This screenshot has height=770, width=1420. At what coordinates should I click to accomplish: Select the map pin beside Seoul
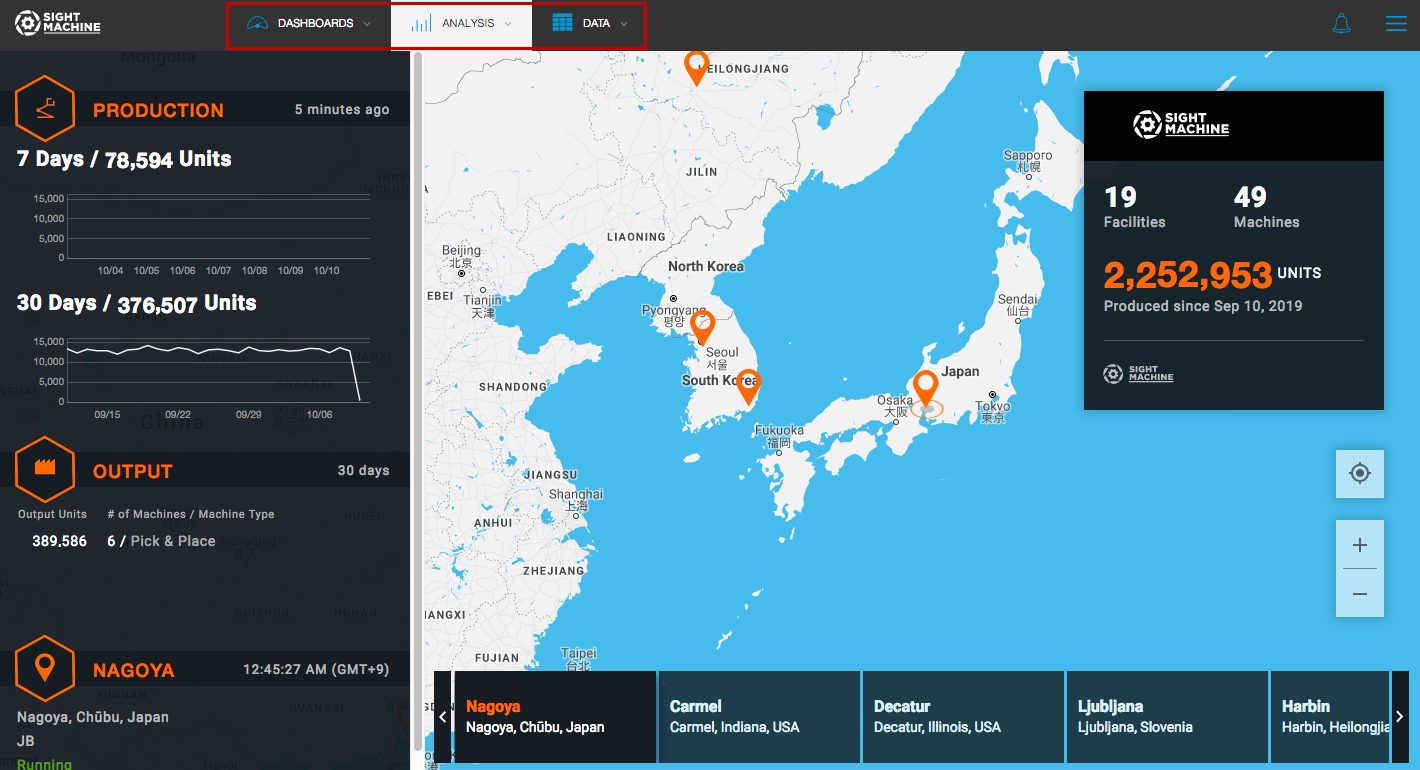(703, 328)
